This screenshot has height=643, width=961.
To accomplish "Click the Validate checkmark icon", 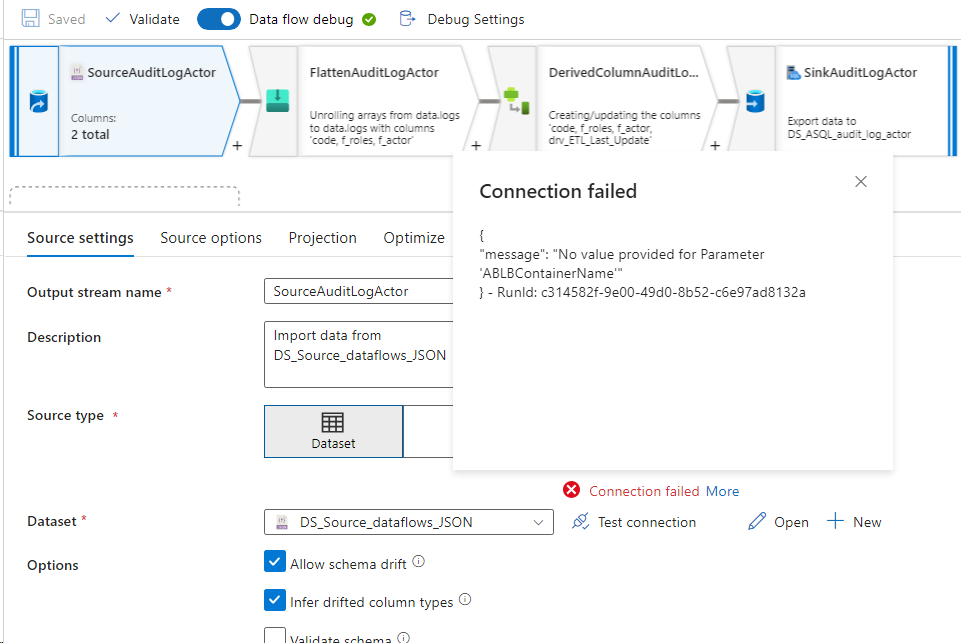I will (113, 18).
